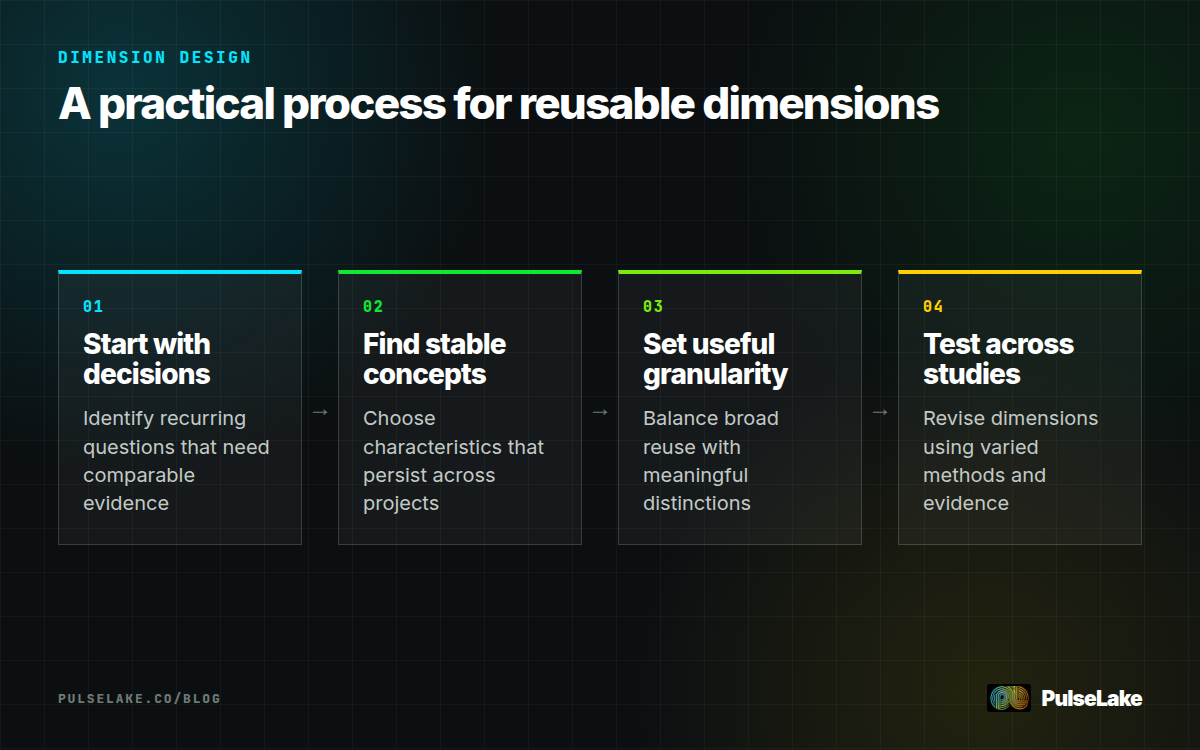Click the 'Set useful granularity' card heading

point(715,359)
